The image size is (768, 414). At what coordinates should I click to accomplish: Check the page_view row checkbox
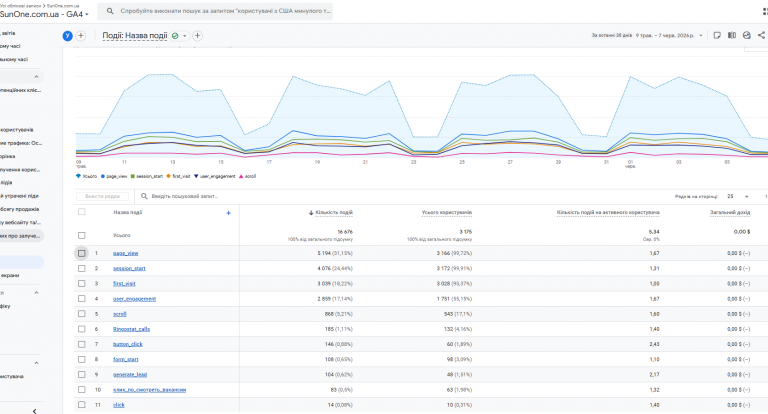82,253
